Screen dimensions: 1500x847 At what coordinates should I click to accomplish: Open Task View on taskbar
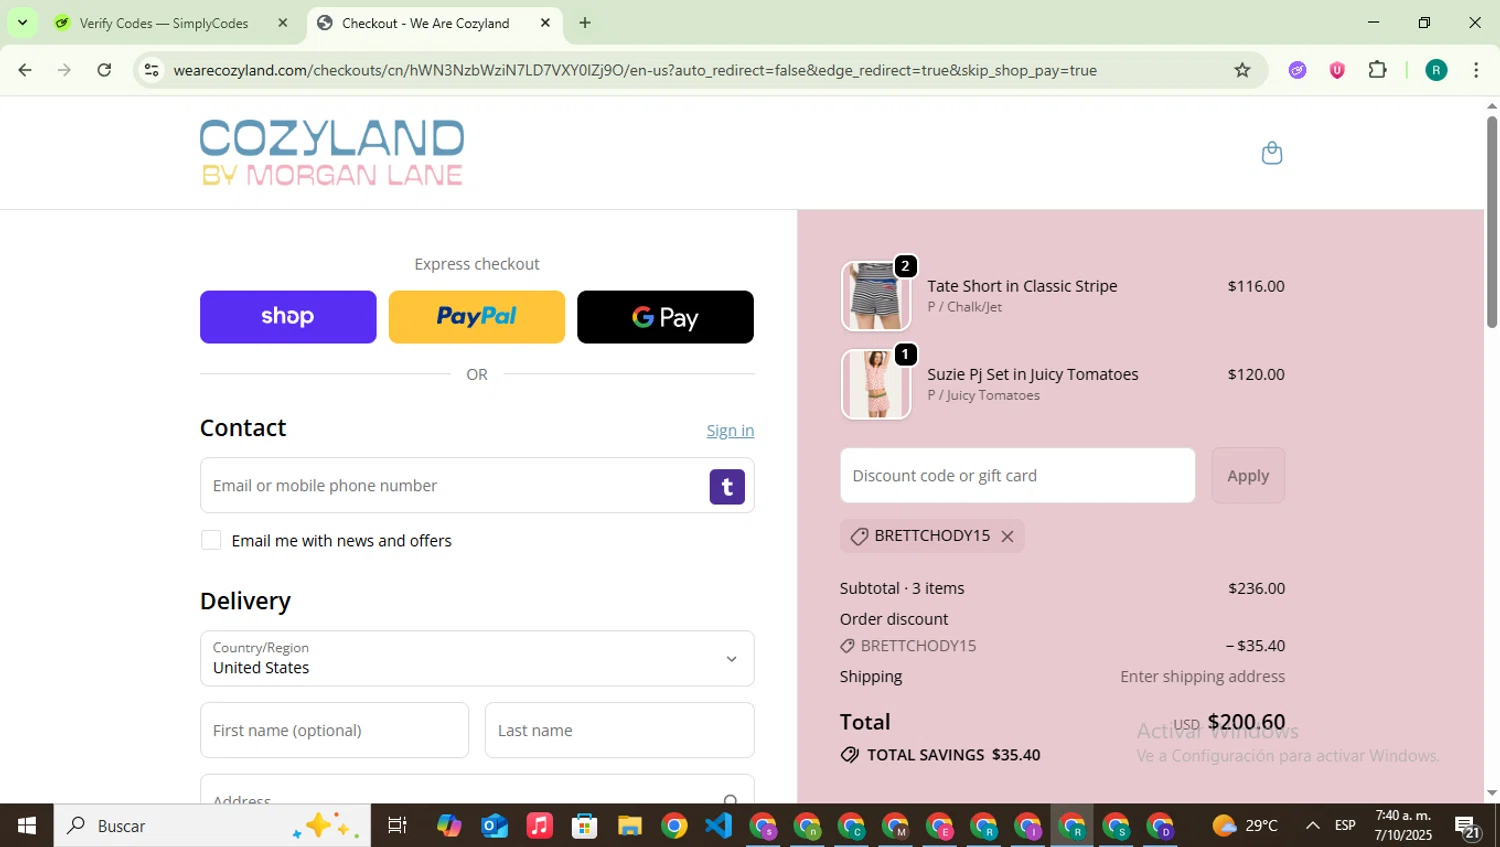click(x=397, y=826)
